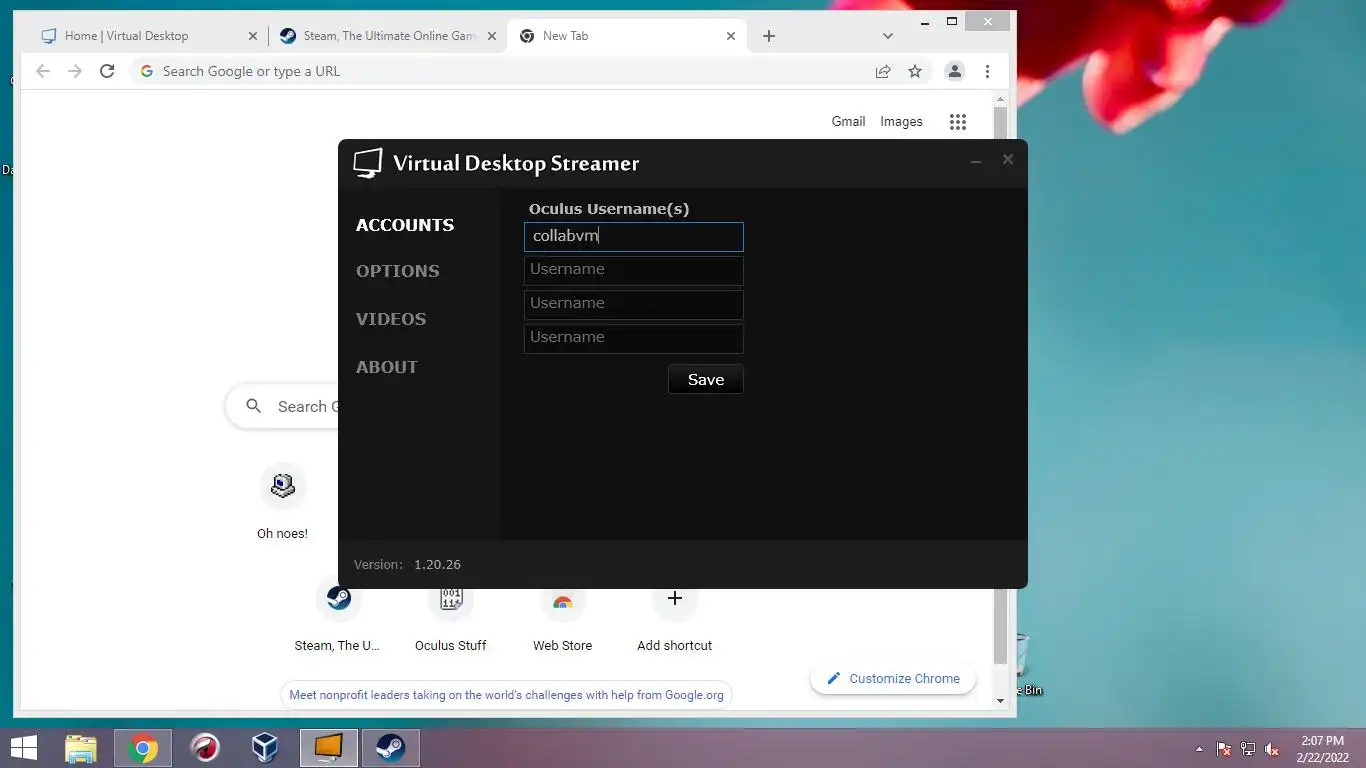Close the Virtual Desktop Streamer window
Image resolution: width=1366 pixels, height=768 pixels.
click(x=1008, y=159)
